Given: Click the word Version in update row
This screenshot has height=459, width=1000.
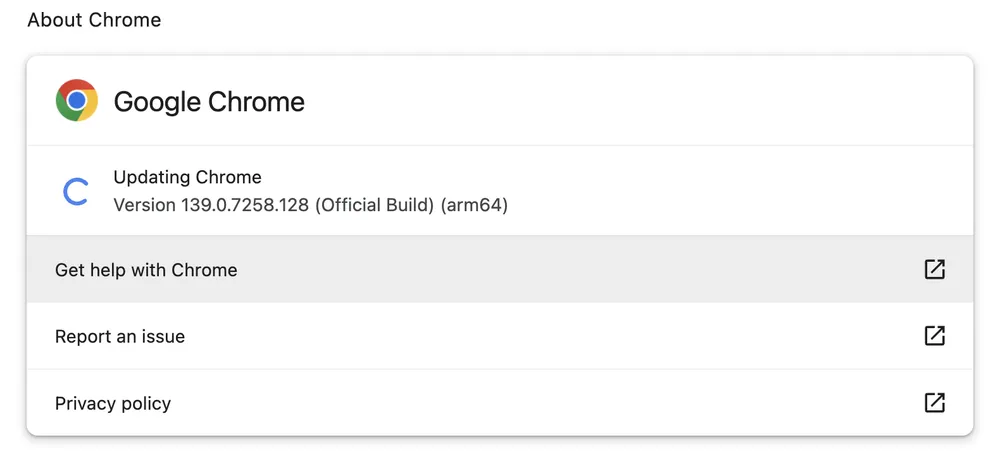Looking at the screenshot, I should coord(145,205).
